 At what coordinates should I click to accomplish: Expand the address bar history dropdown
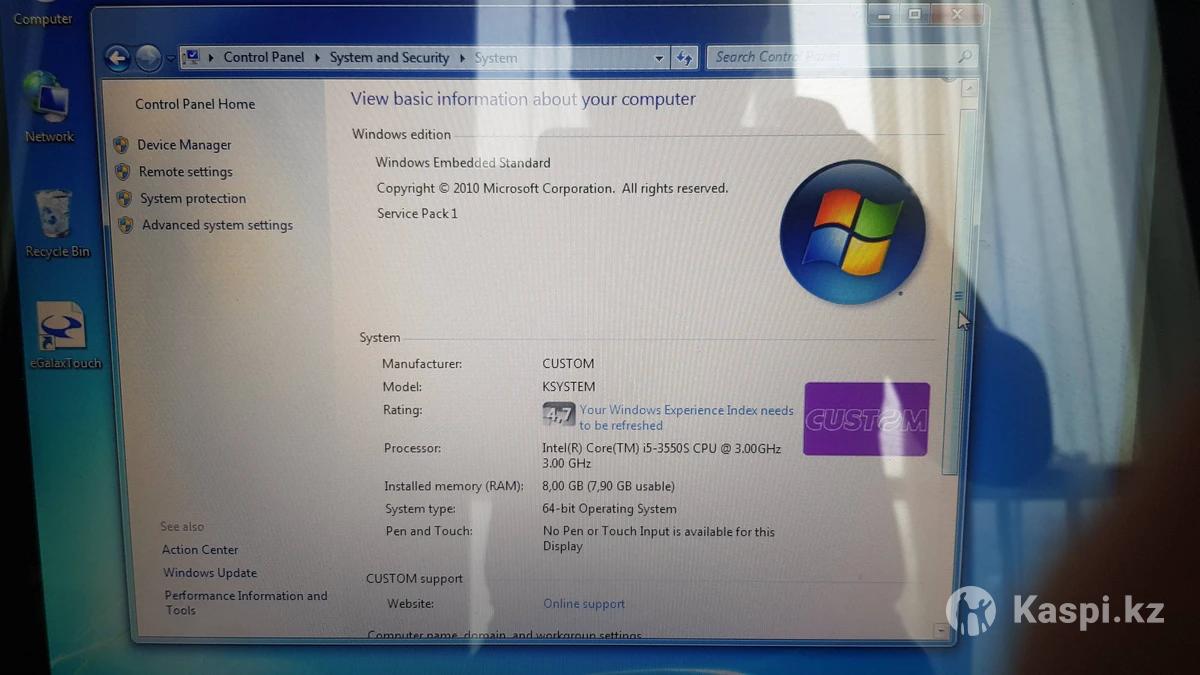[659, 58]
